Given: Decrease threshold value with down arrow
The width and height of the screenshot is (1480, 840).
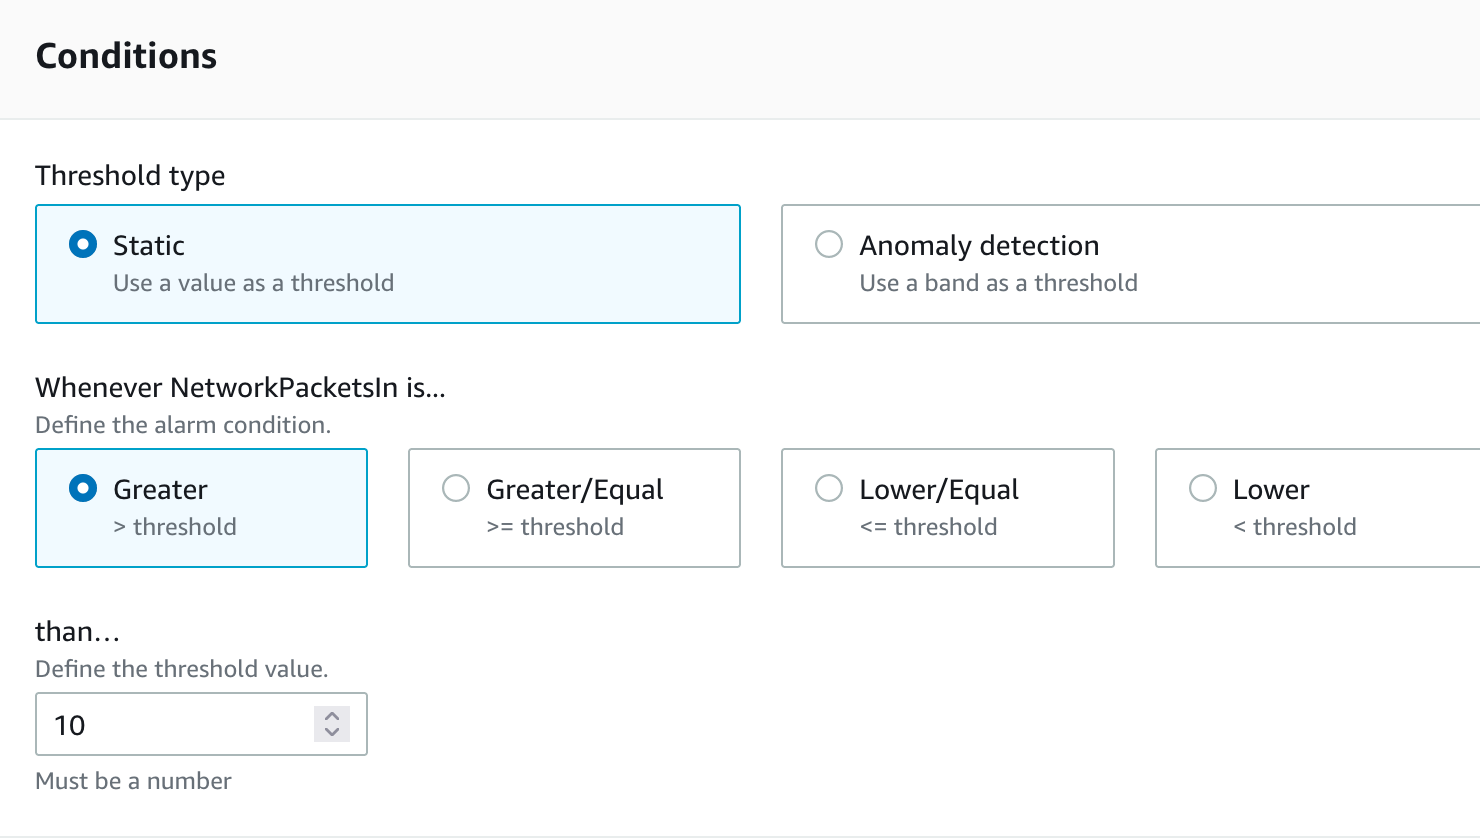Looking at the screenshot, I should [x=332, y=733].
